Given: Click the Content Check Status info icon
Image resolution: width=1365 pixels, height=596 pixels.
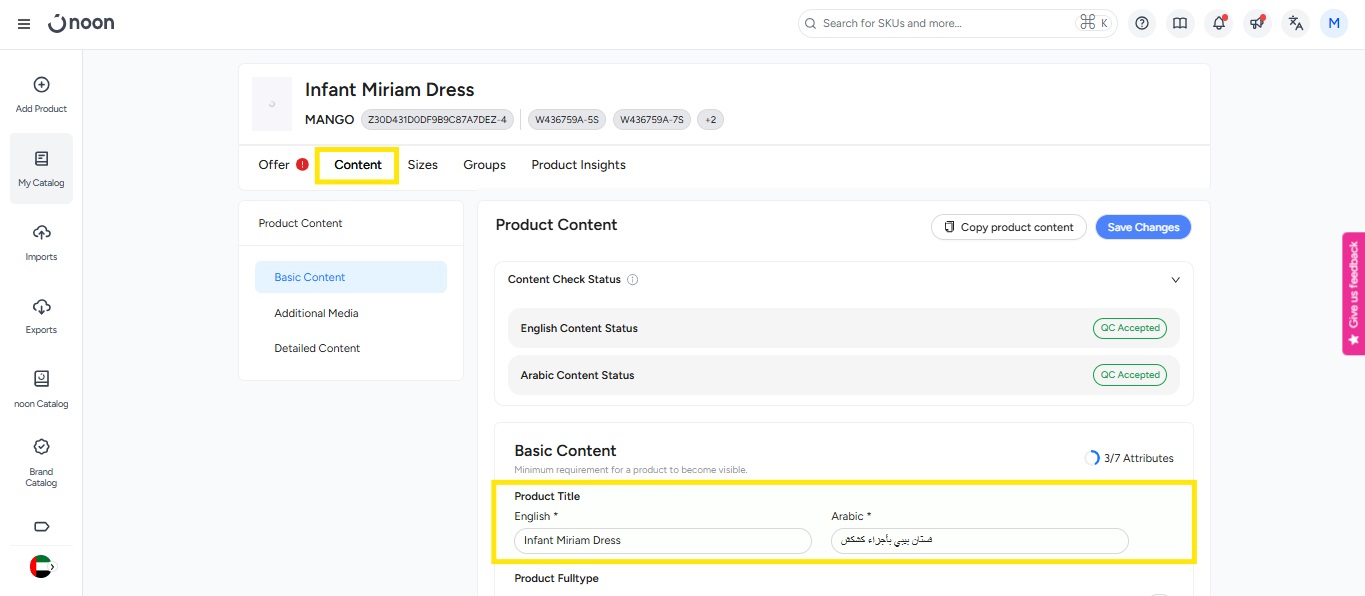Looking at the screenshot, I should tap(632, 280).
